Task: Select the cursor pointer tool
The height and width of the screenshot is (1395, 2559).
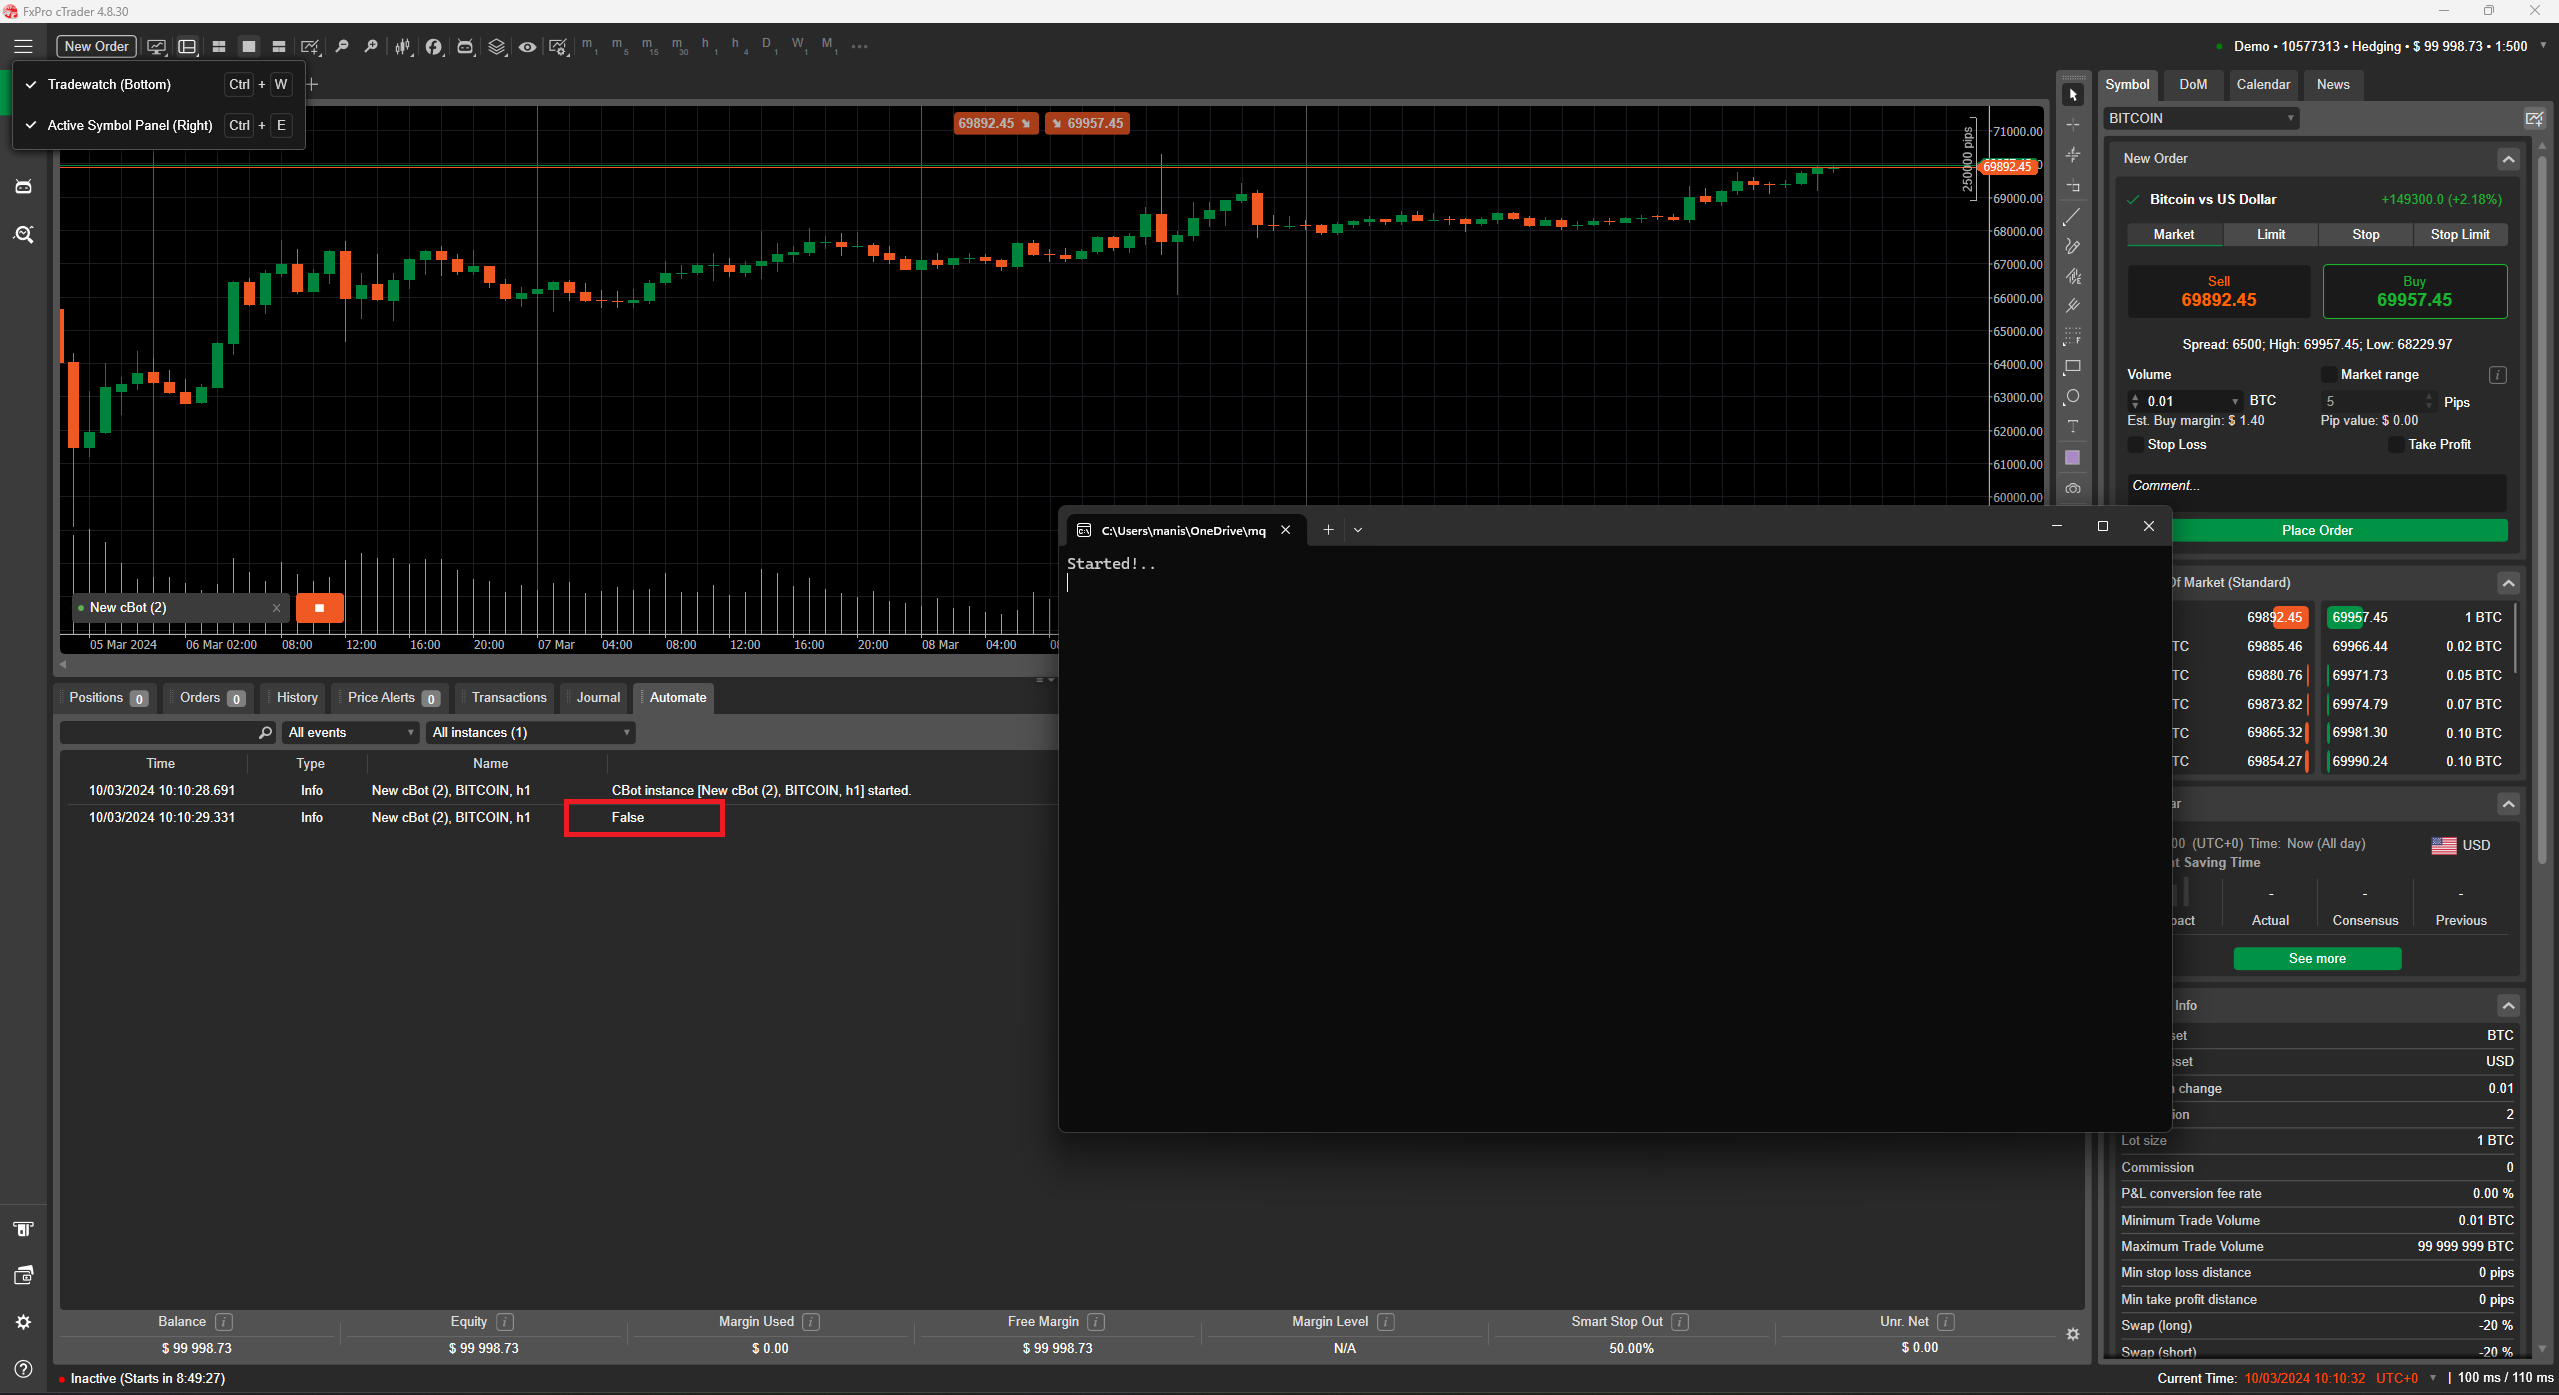Action: 2073,95
